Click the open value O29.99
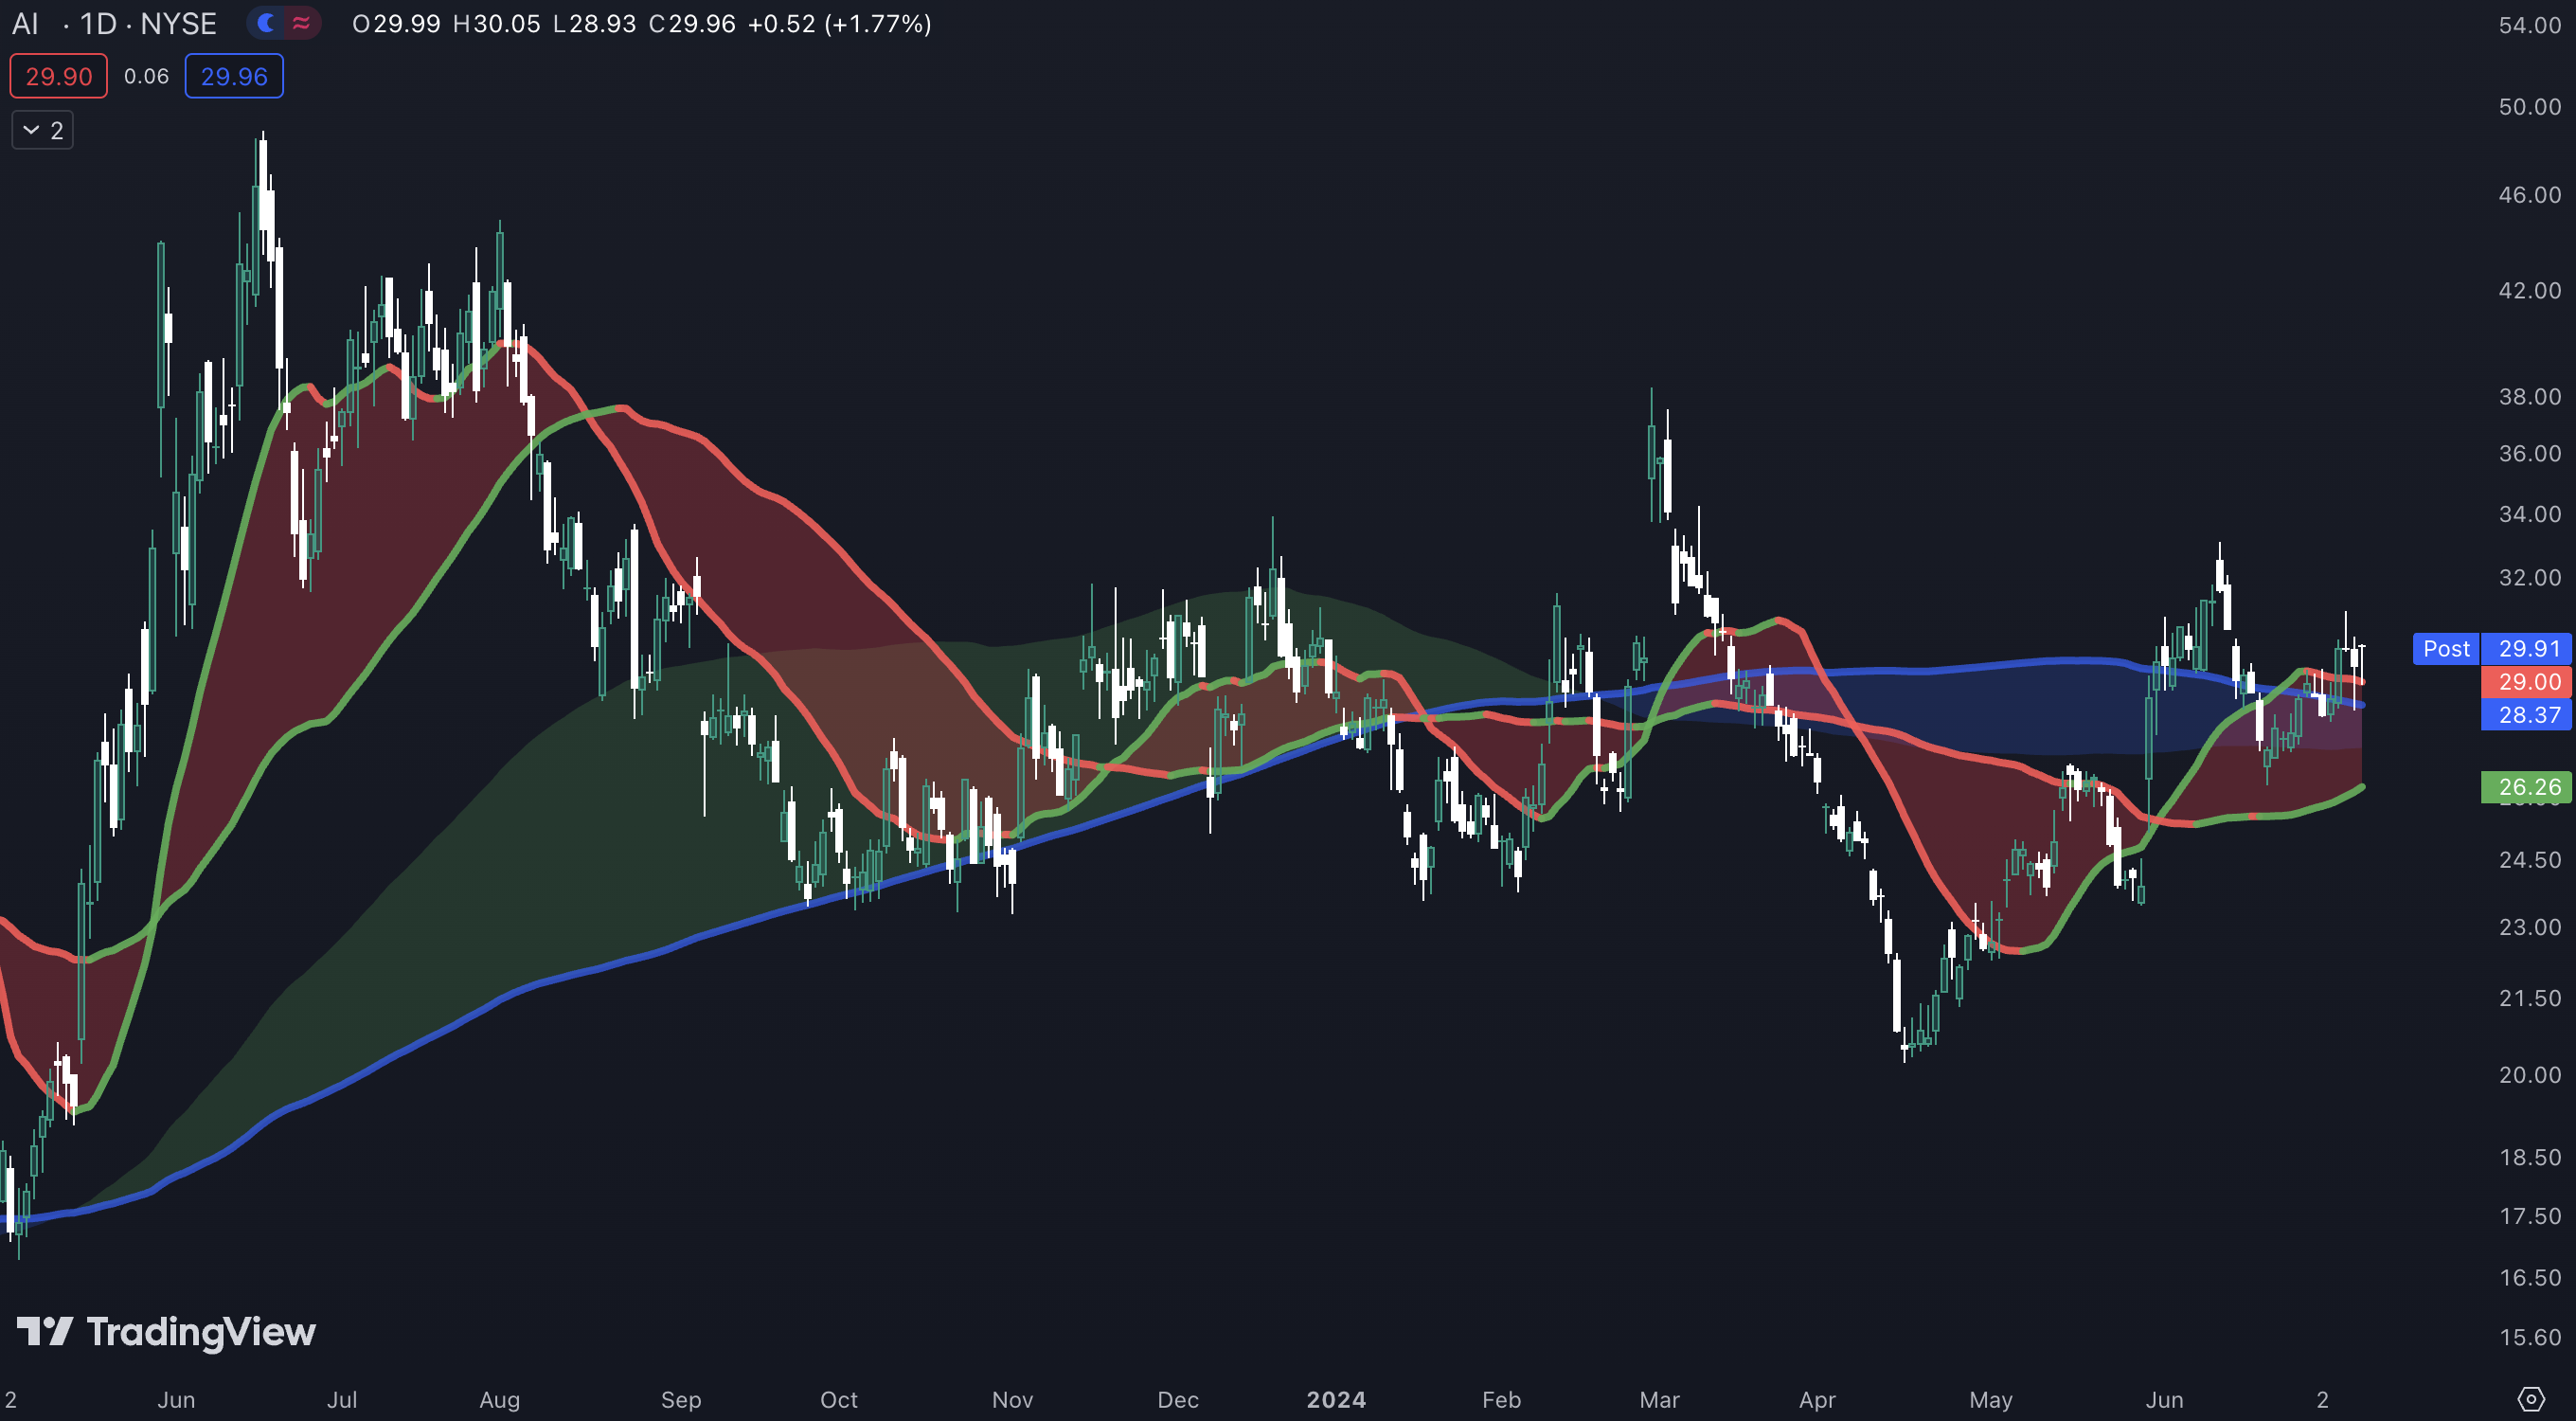 (396, 23)
